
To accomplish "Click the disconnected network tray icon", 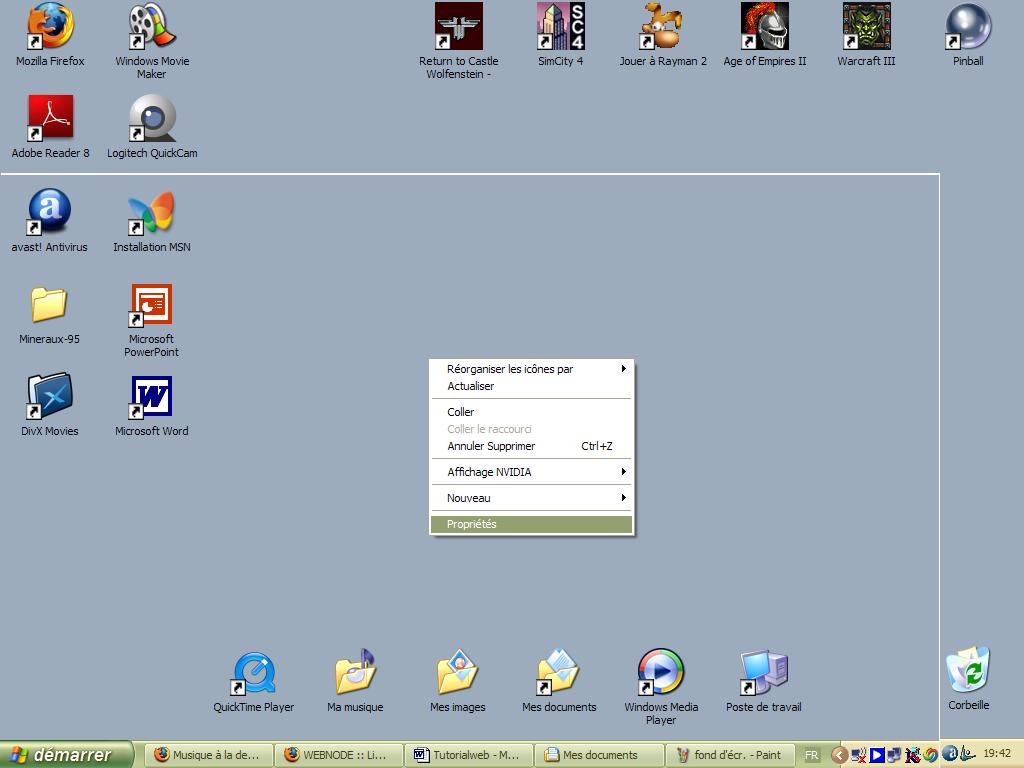I will [x=859, y=756].
